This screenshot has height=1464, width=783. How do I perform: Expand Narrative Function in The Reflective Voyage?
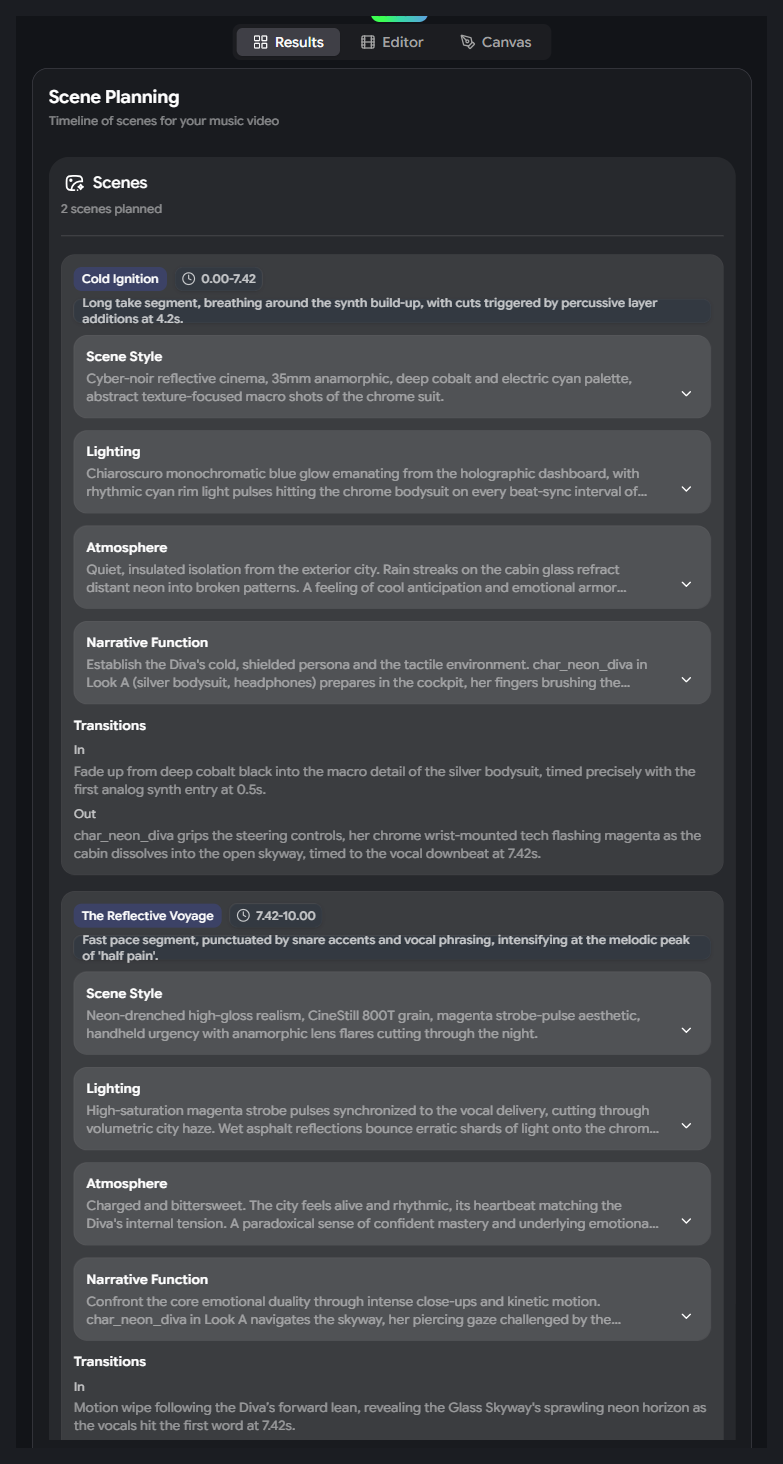click(686, 1317)
